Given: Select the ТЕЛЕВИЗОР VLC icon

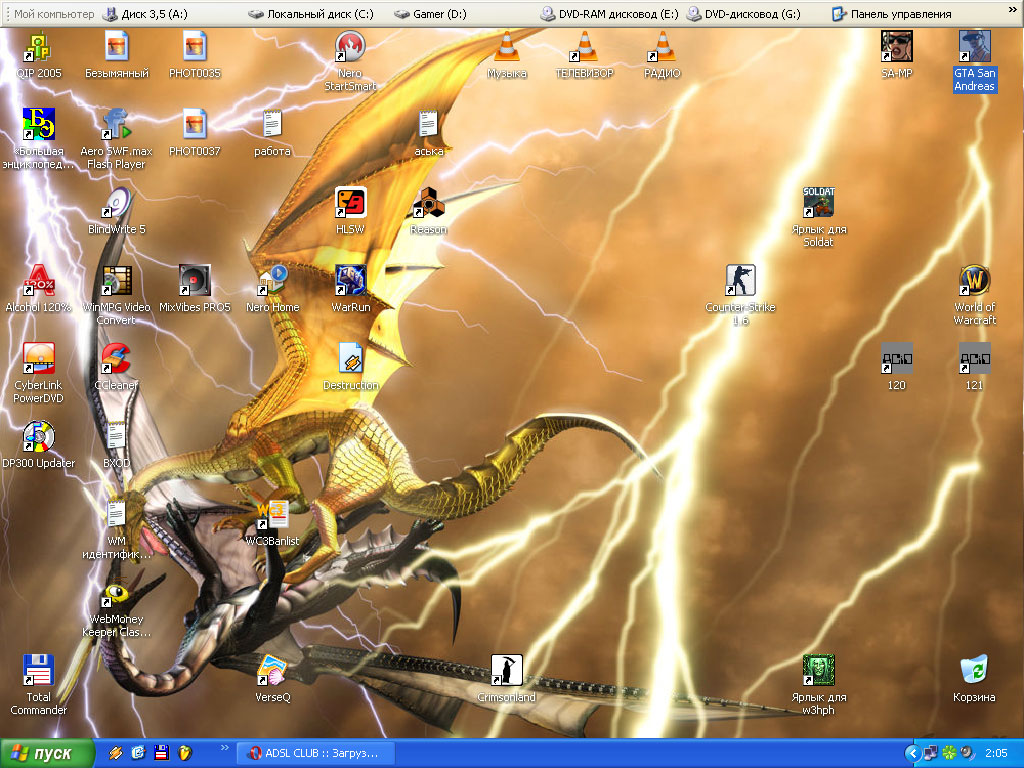Looking at the screenshot, I should [584, 56].
